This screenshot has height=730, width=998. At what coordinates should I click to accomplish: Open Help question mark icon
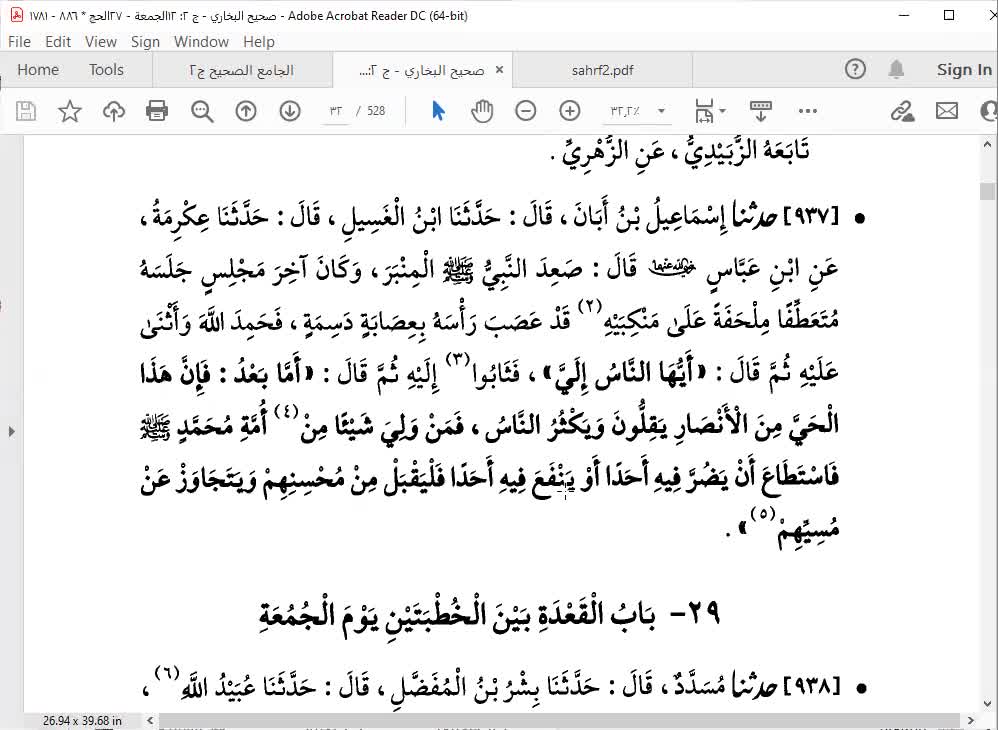[x=855, y=69]
